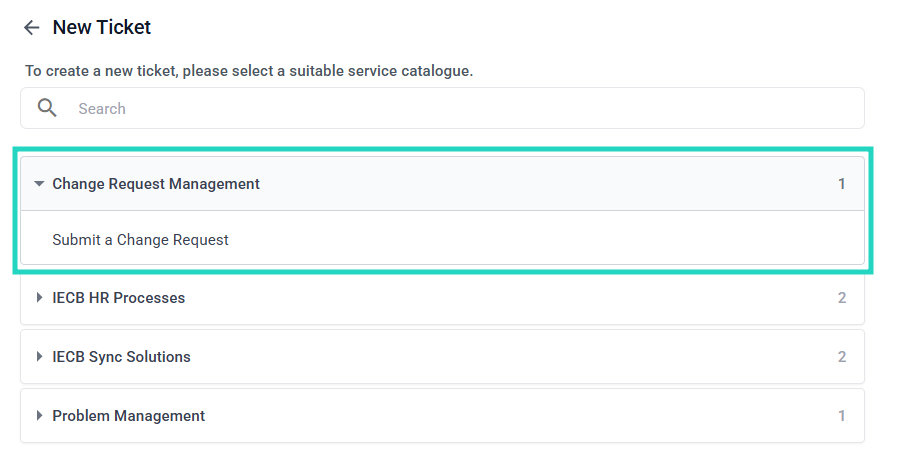
Task: Click the back arrow beside New Ticket
Action: [x=32, y=28]
